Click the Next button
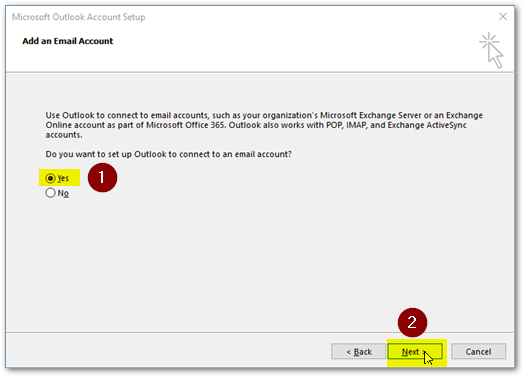 (415, 352)
